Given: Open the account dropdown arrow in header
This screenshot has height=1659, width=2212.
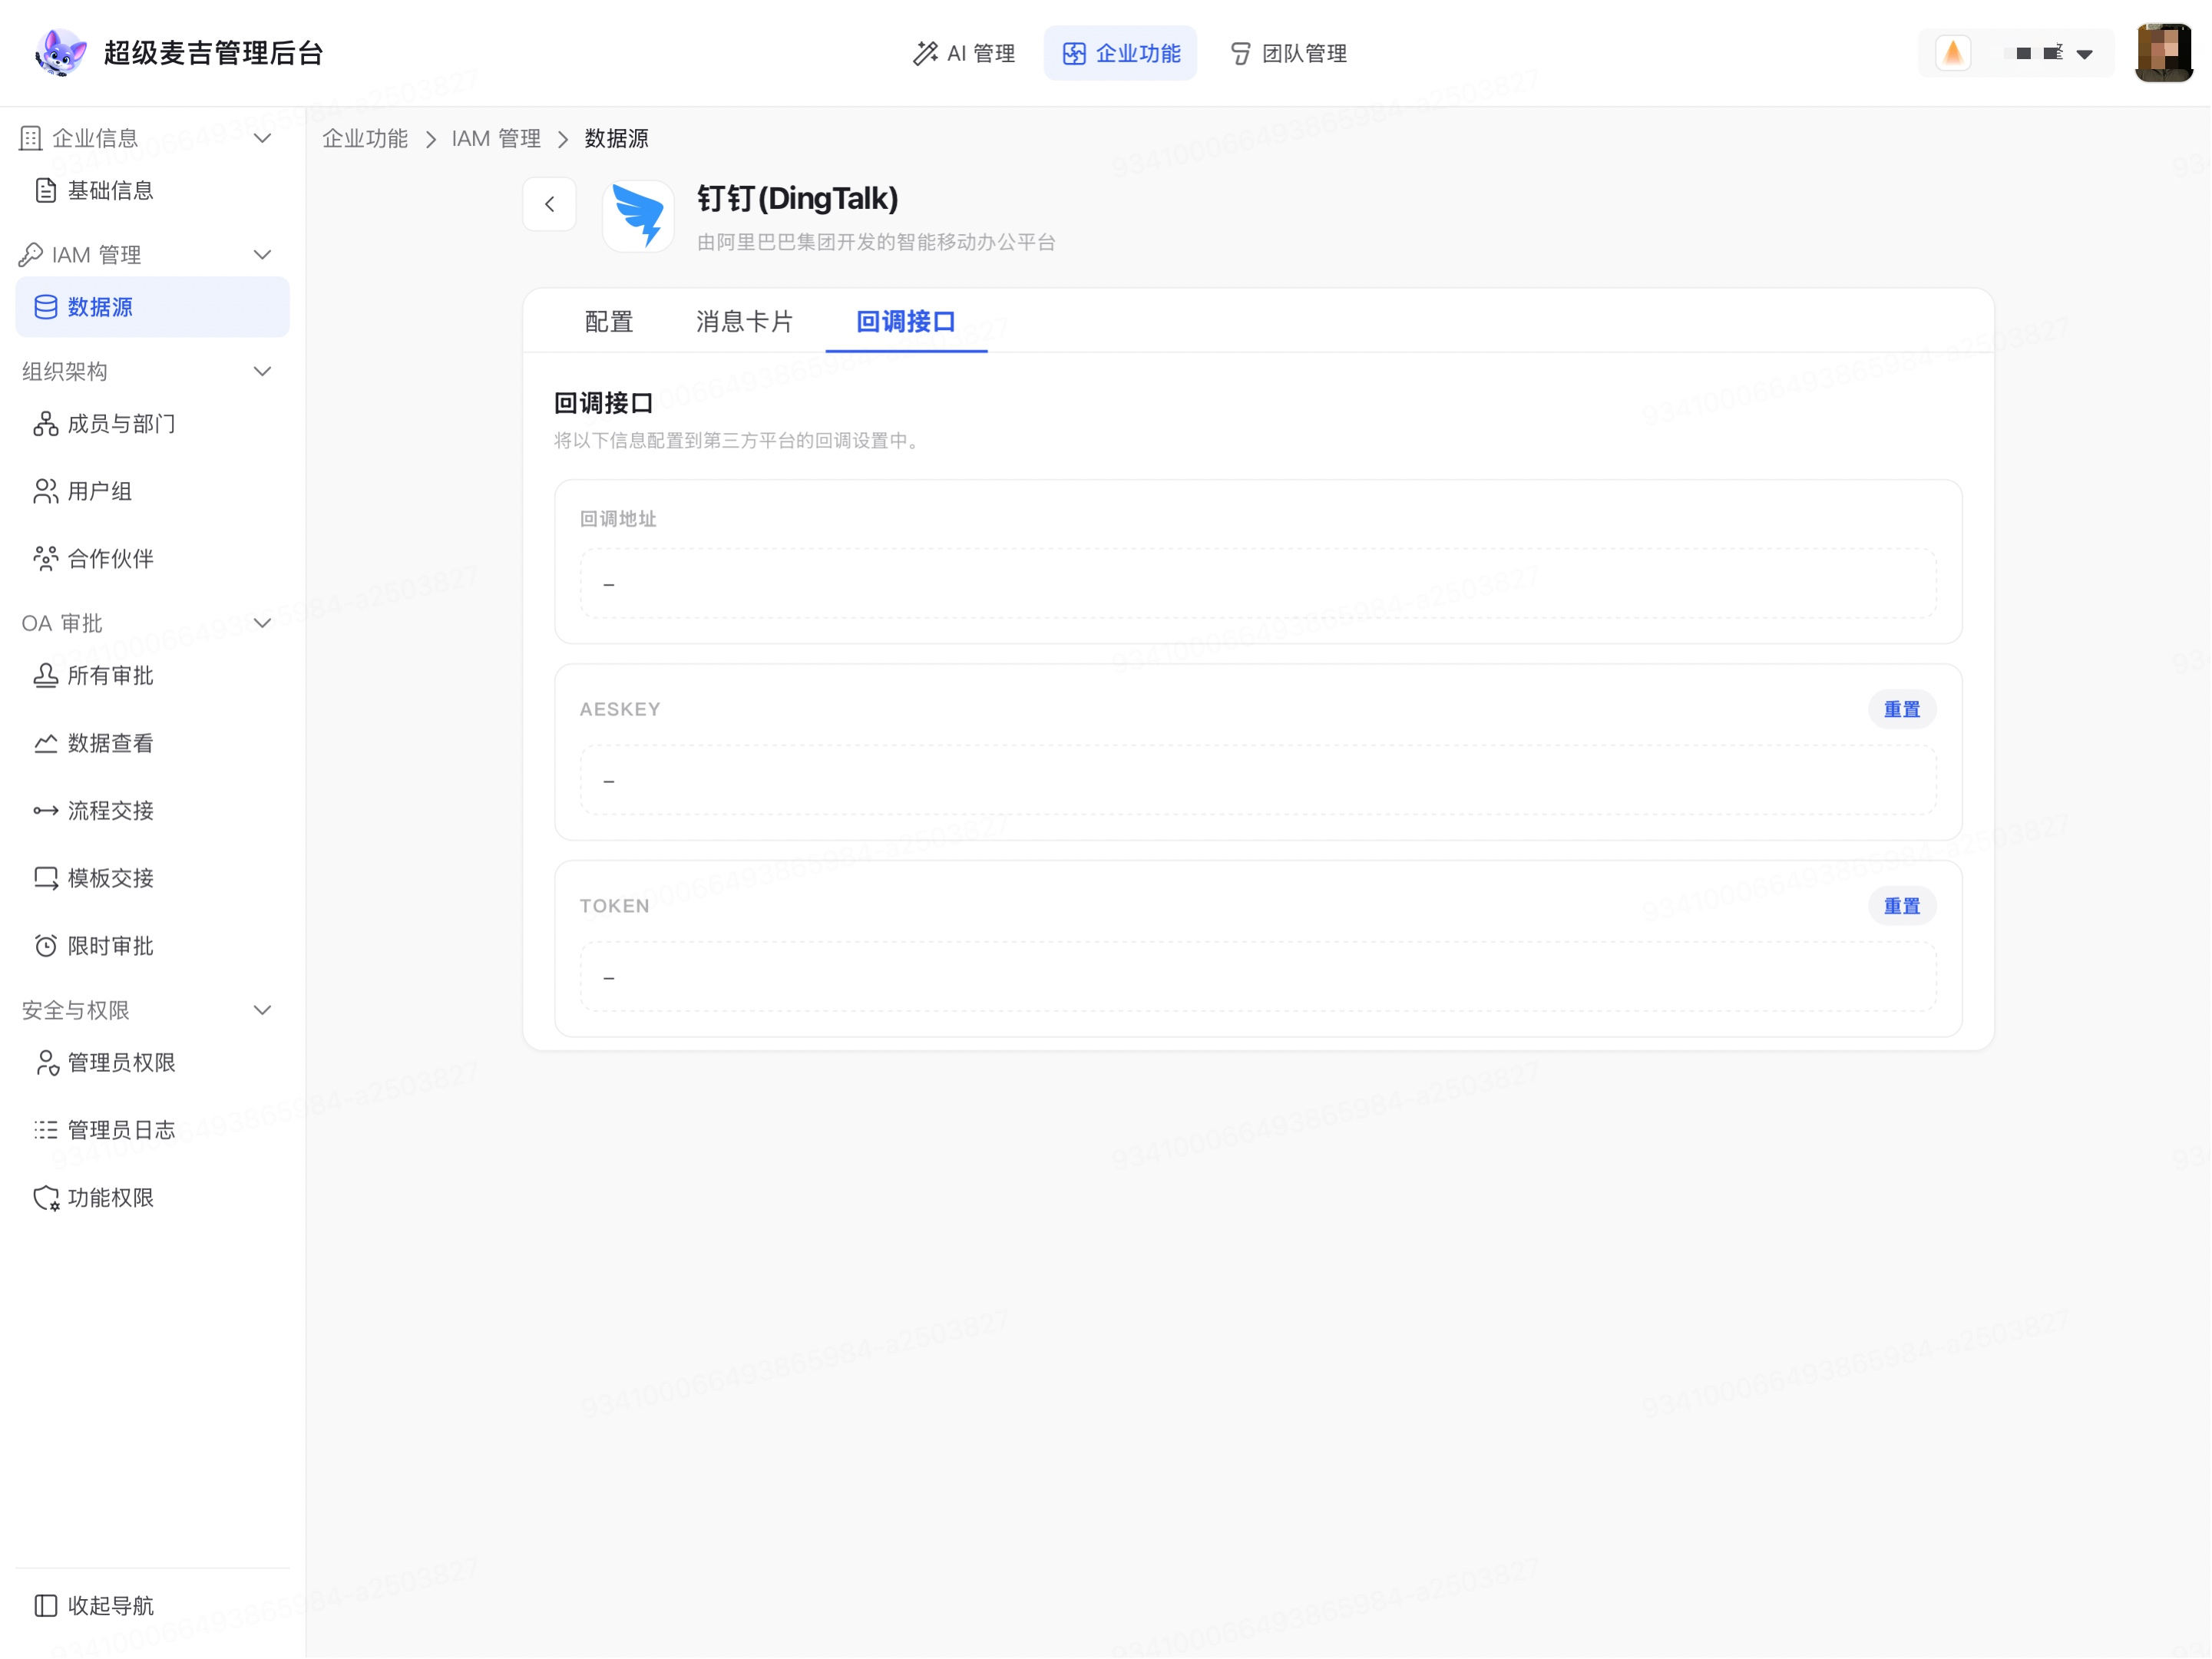Looking at the screenshot, I should point(2085,54).
